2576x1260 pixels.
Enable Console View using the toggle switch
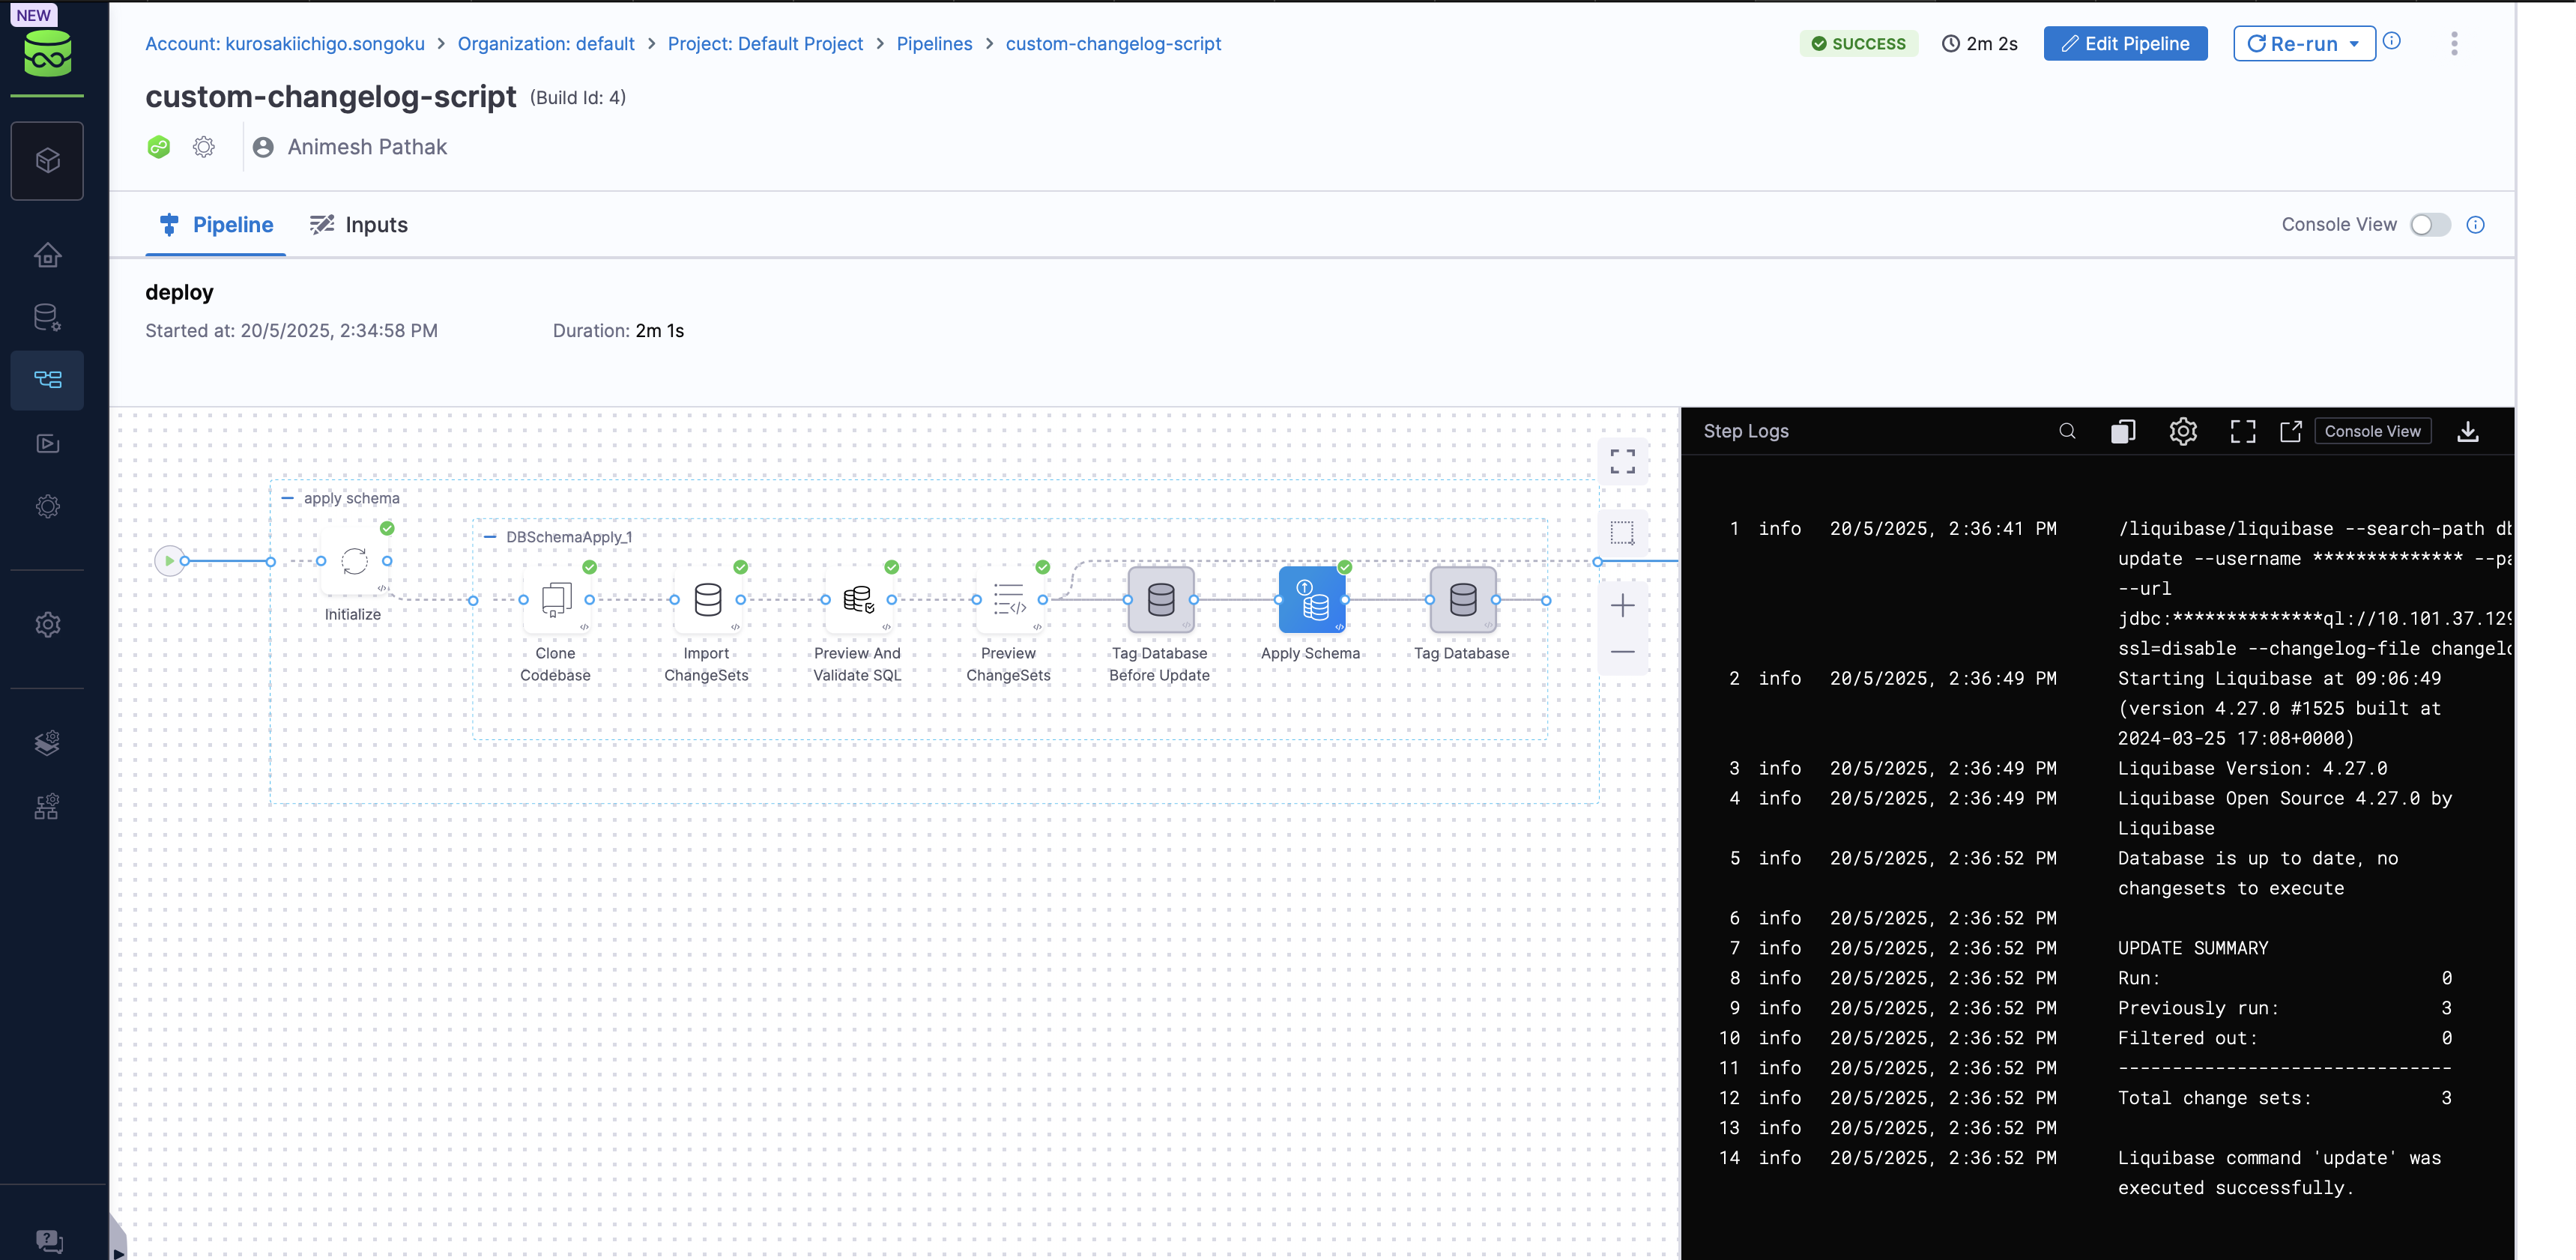point(2431,224)
